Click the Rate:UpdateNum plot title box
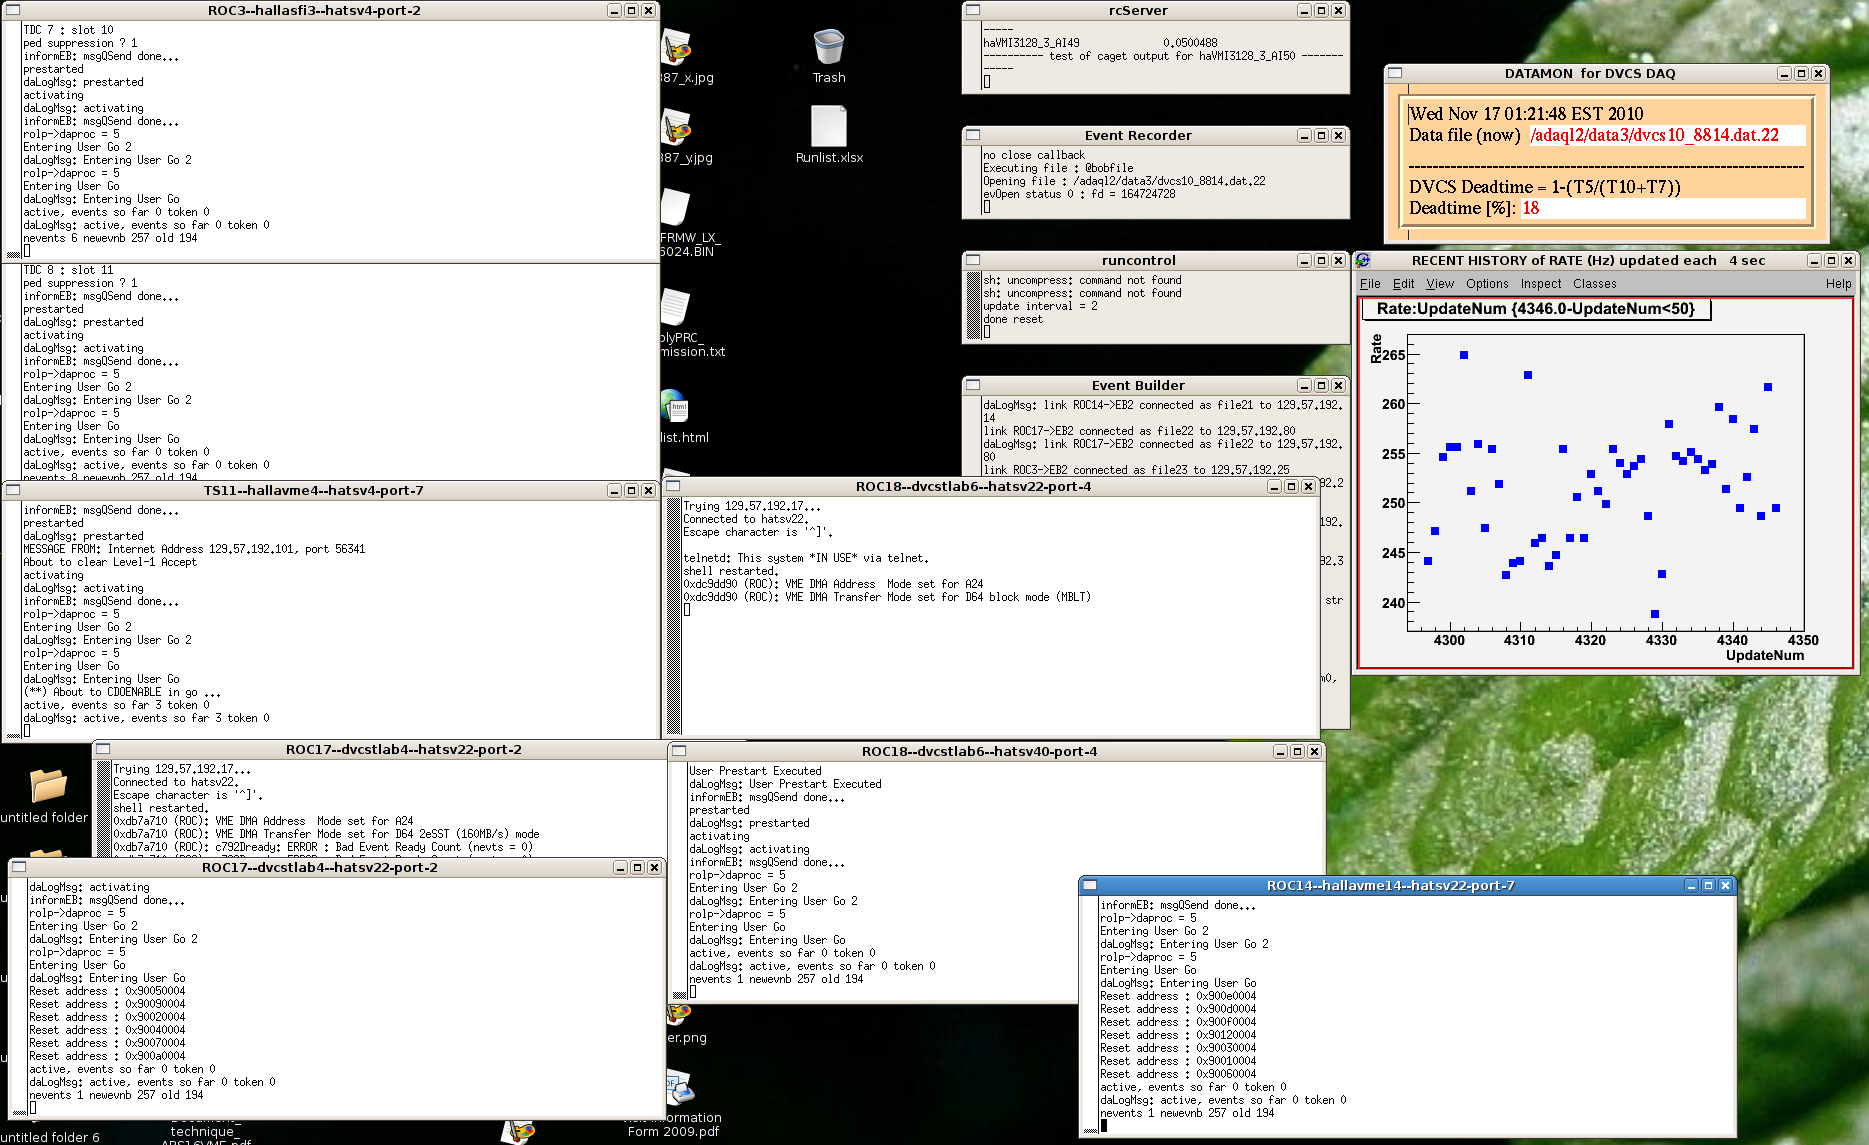This screenshot has height=1145, width=1869. coord(1536,309)
